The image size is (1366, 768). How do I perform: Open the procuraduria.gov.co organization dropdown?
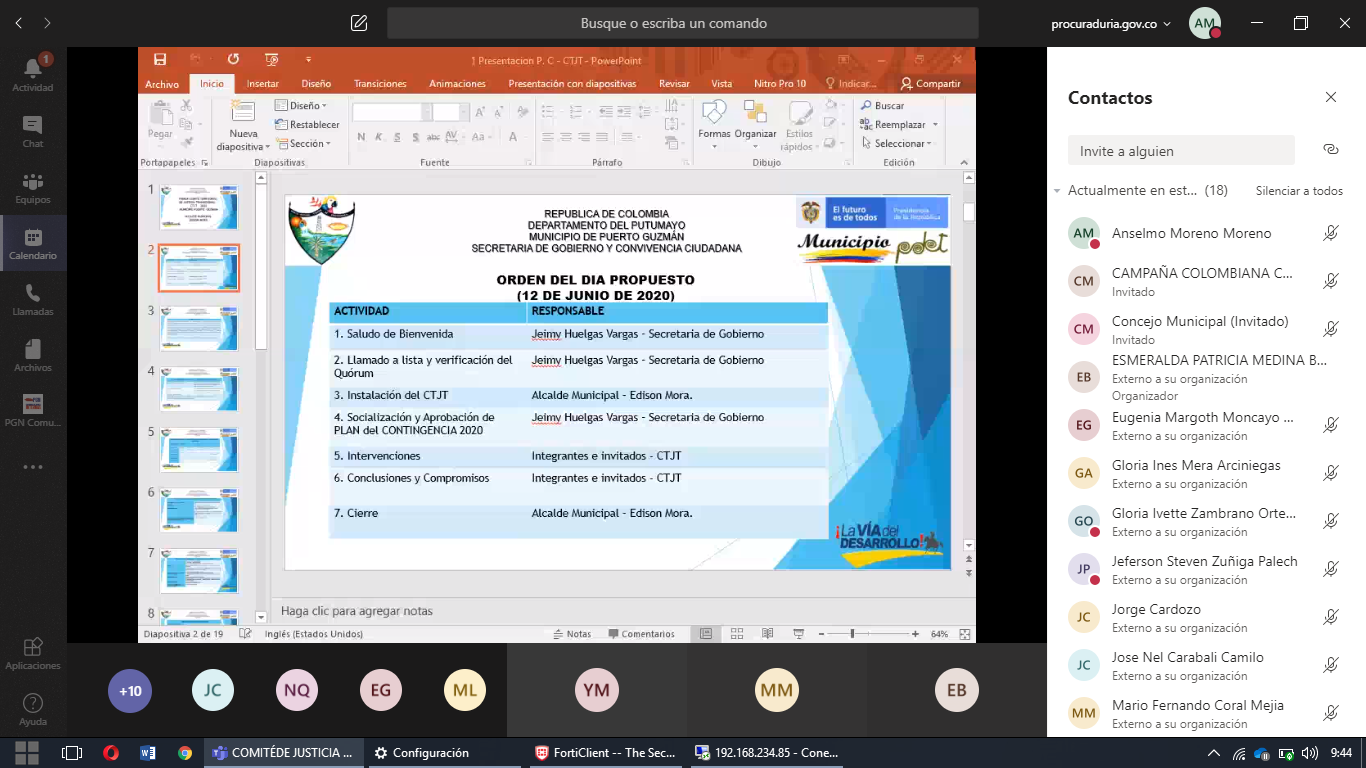pyautogui.click(x=1110, y=24)
